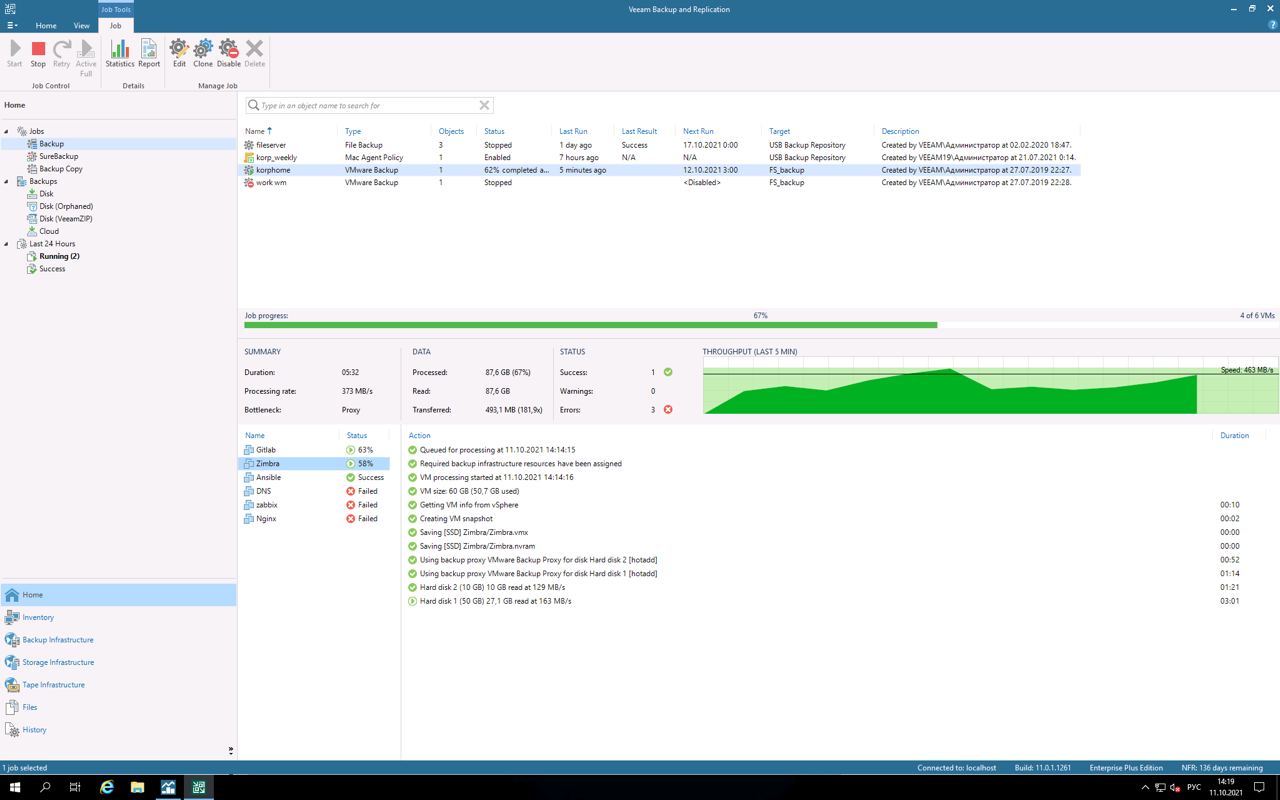Screen dimensions: 1280x800
Task: Collapse the Last 24 Hours node
Action: tap(6, 244)
